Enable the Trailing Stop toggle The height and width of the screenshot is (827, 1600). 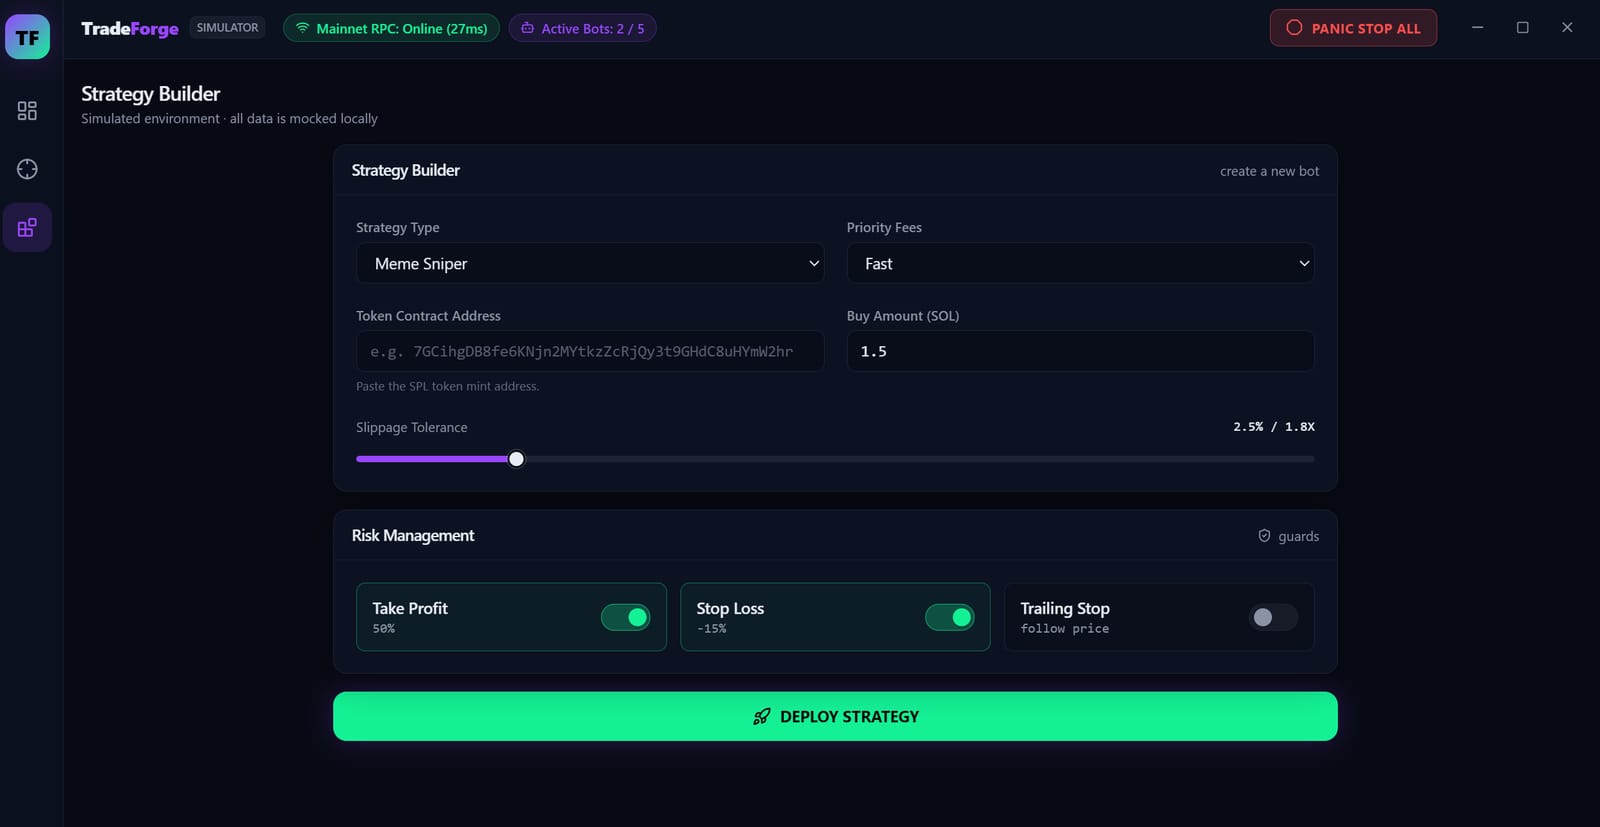tap(1273, 617)
